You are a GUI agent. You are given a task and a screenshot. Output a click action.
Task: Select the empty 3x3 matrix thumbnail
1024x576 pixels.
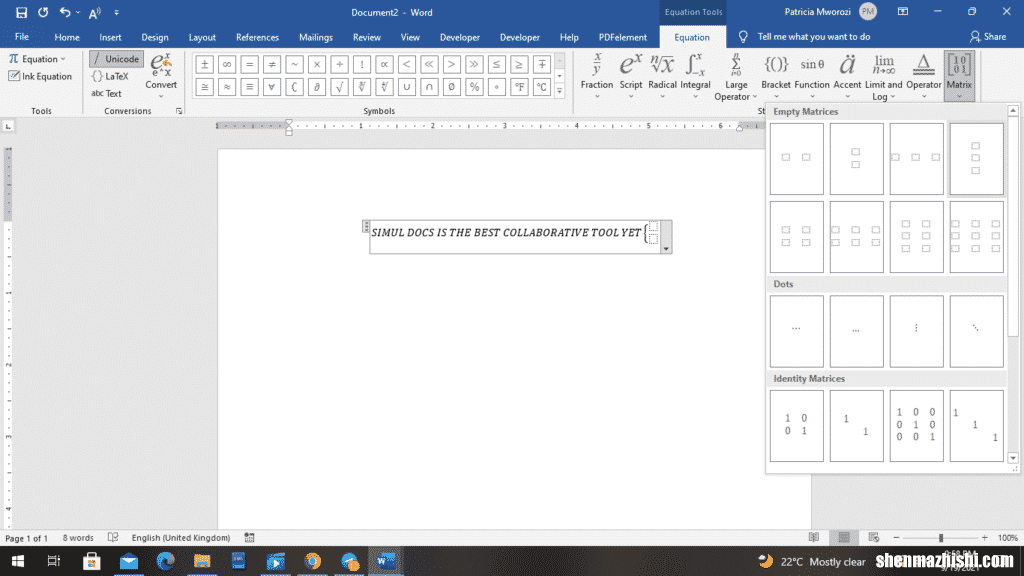point(976,236)
